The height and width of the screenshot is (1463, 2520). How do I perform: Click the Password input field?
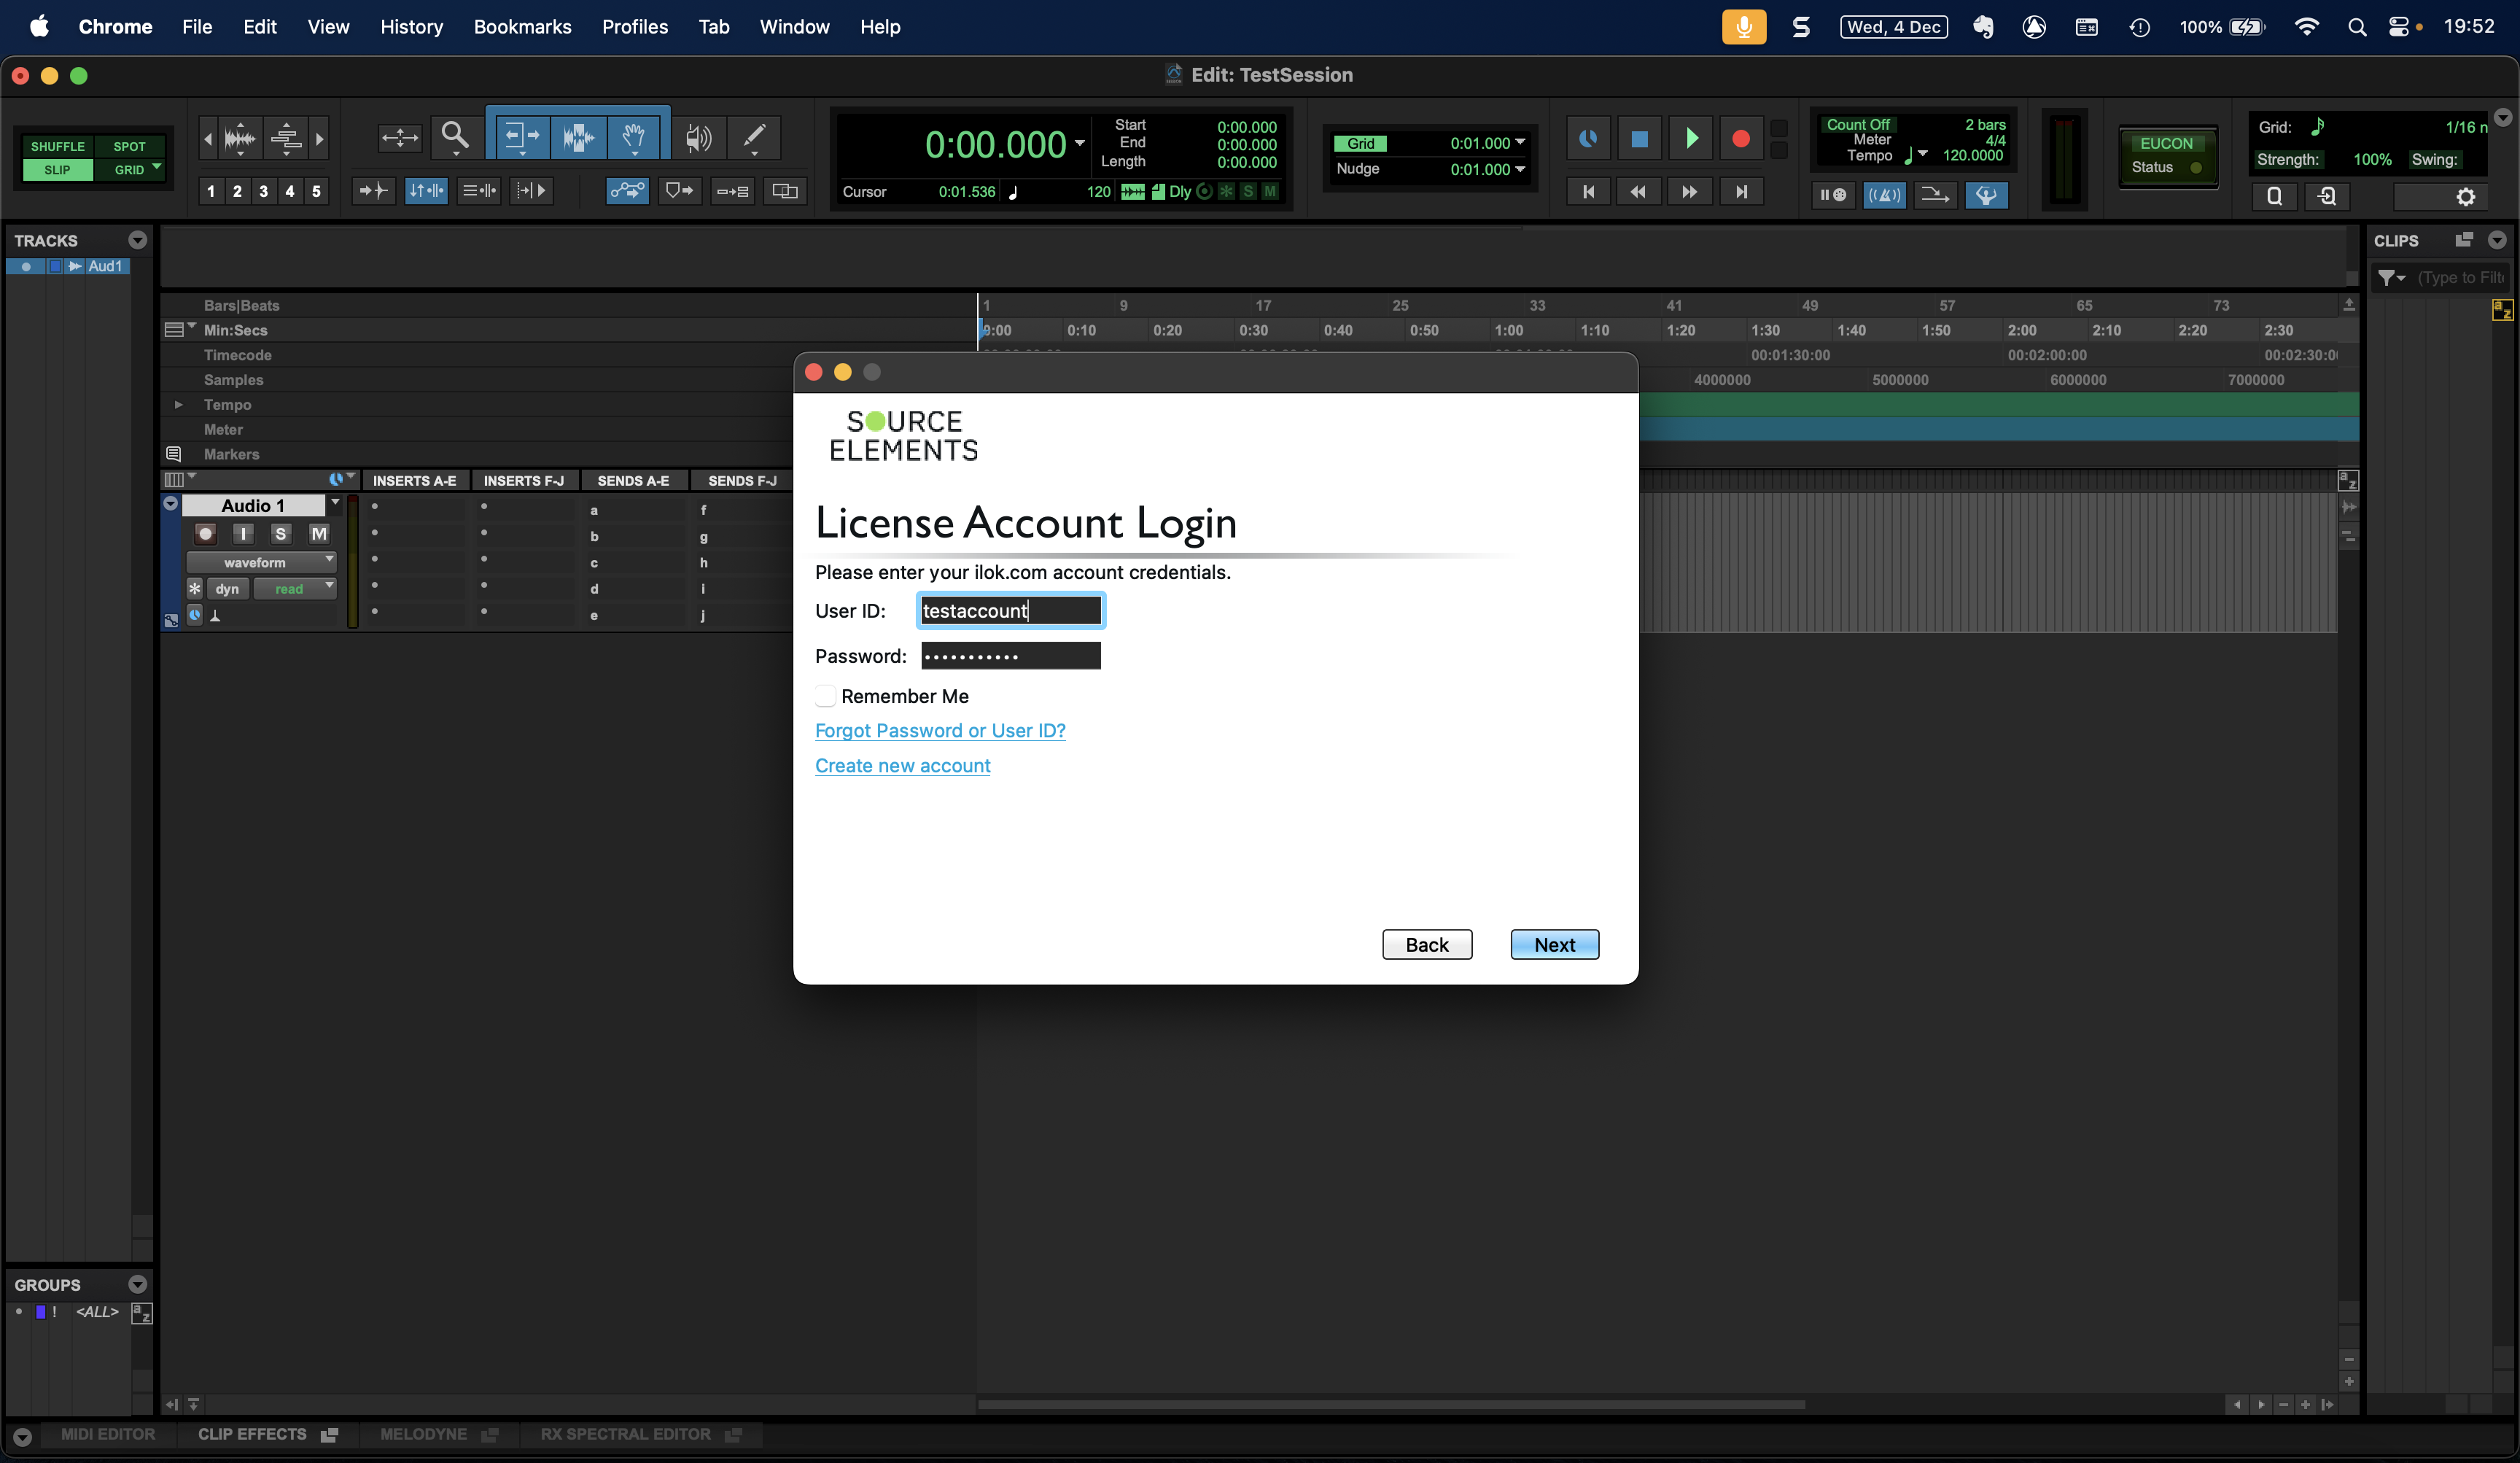click(1010, 656)
